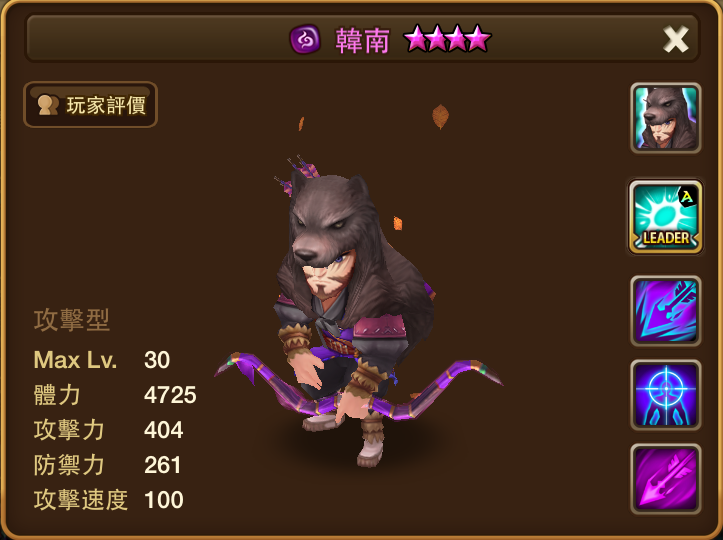The width and height of the screenshot is (723, 540).
Task: Click the 防禦力 261 stat row
Action: coord(107,465)
